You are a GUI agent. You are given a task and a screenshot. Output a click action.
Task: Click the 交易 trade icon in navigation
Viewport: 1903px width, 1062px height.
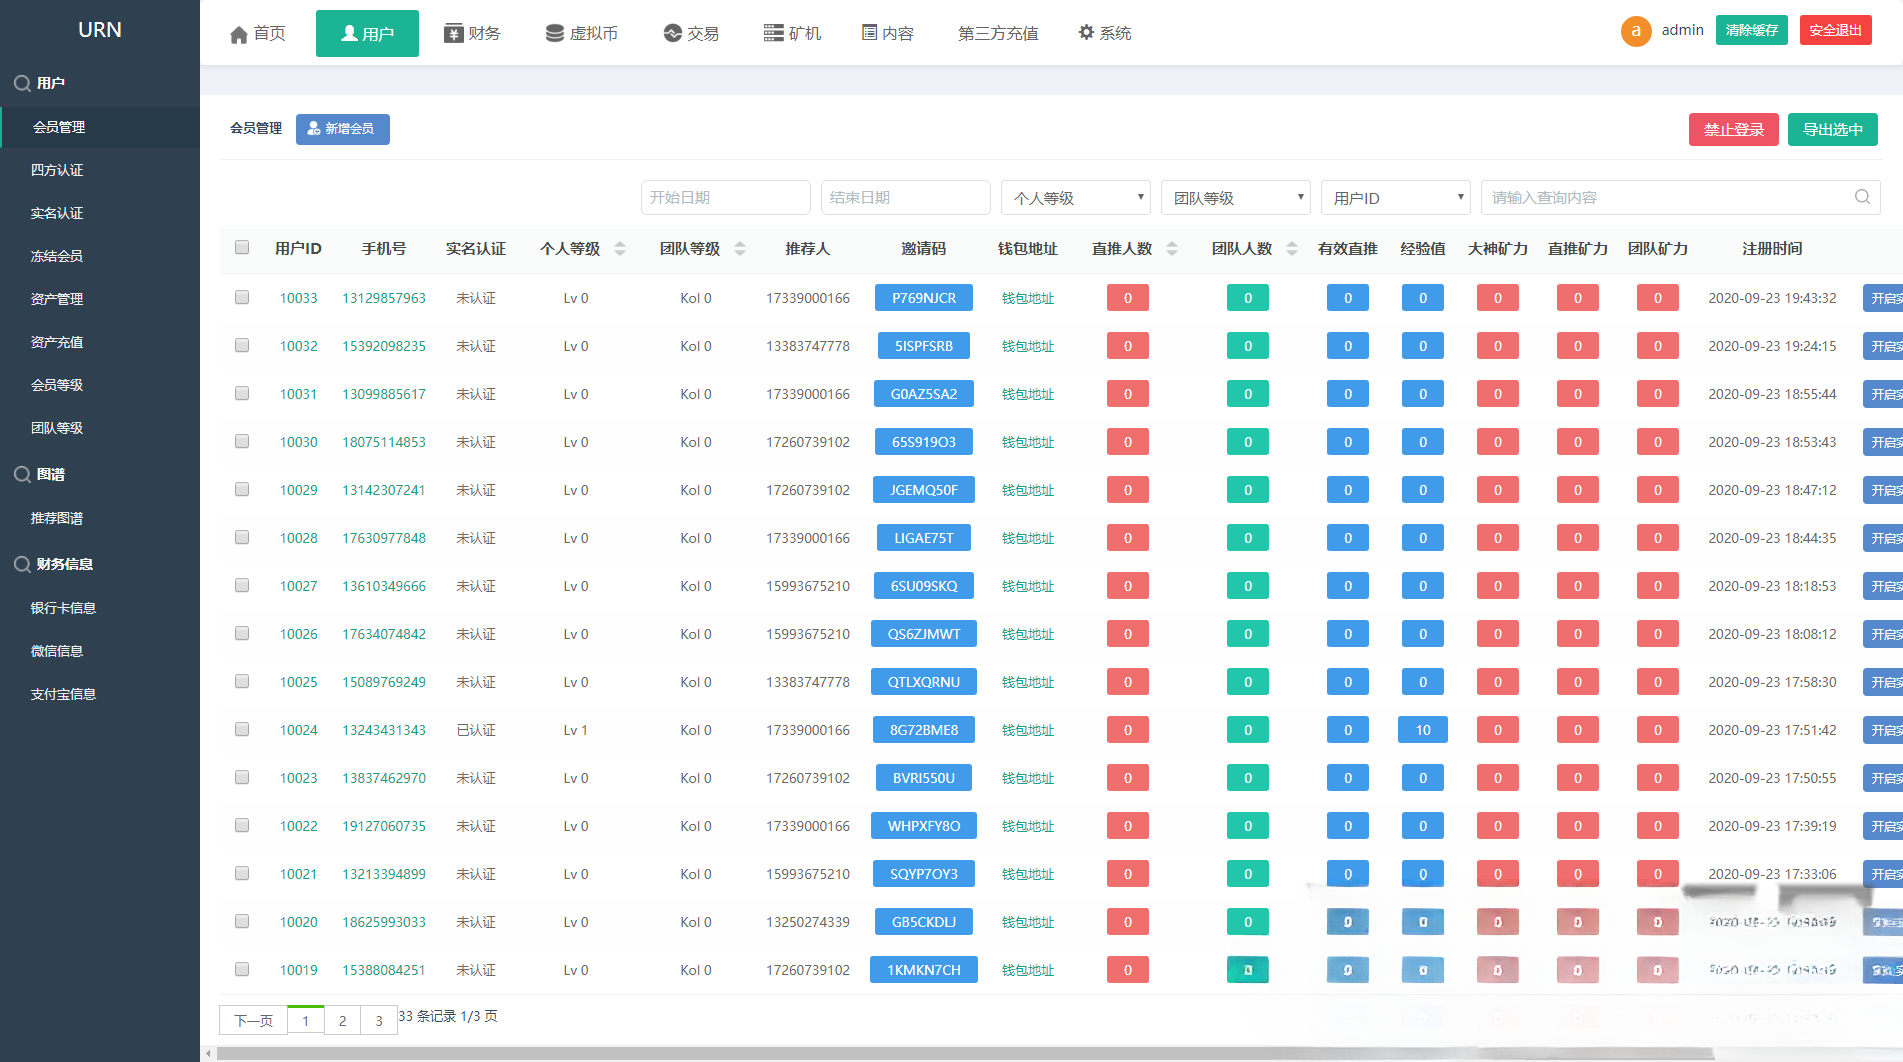tap(669, 32)
